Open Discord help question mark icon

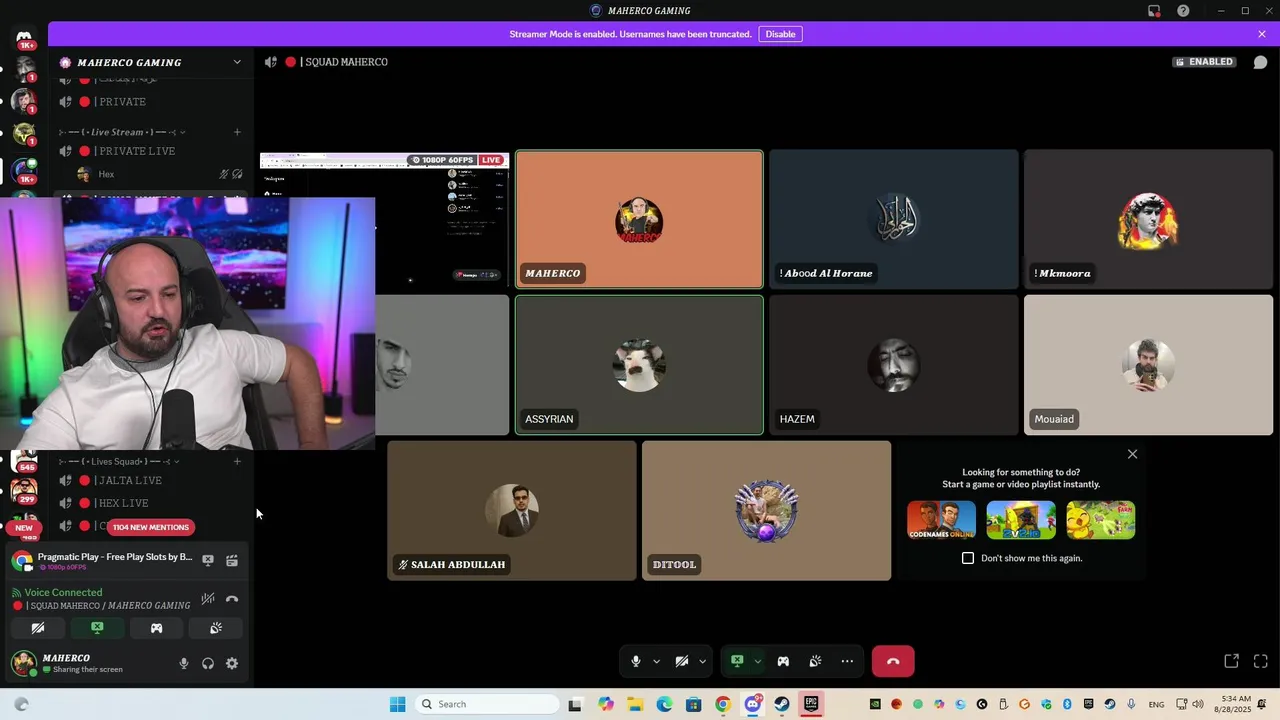[1183, 11]
